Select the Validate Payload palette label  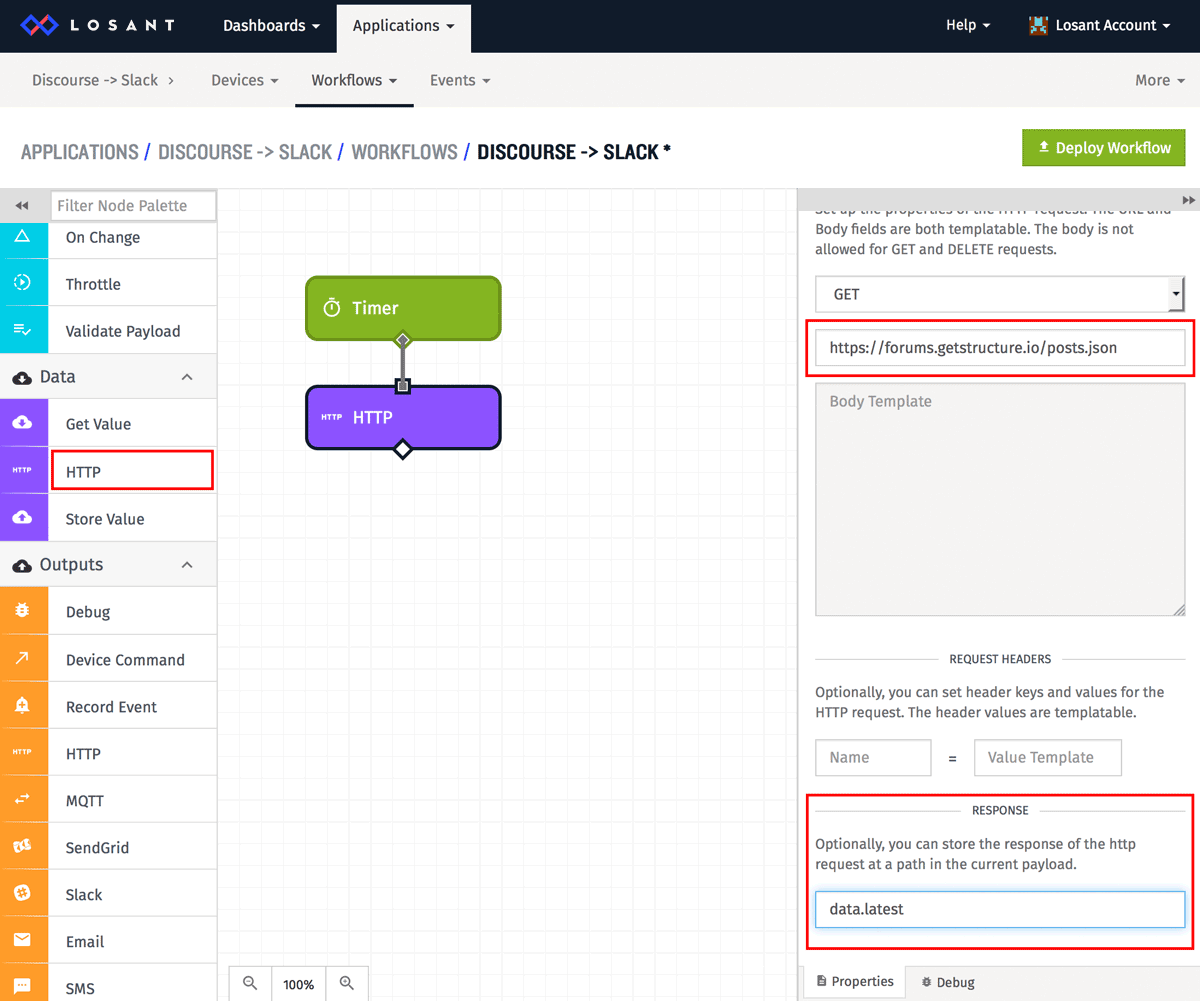point(123,331)
